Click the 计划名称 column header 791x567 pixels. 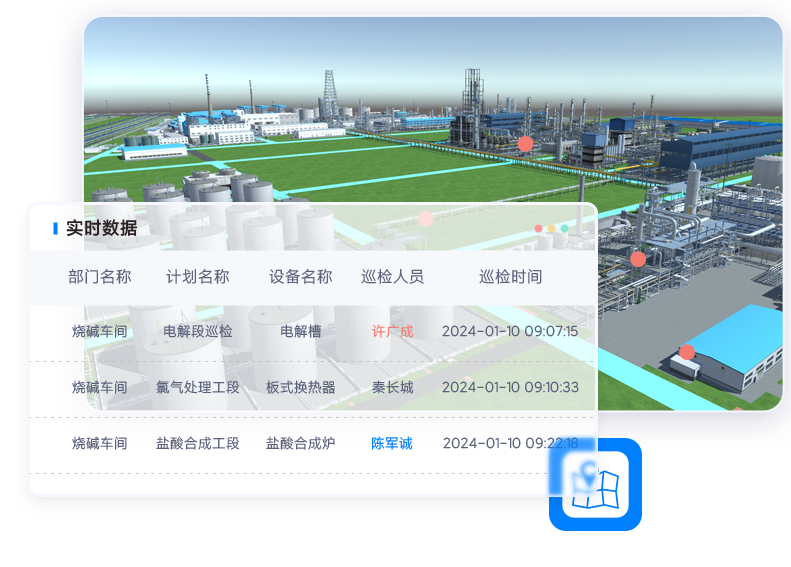[198, 277]
